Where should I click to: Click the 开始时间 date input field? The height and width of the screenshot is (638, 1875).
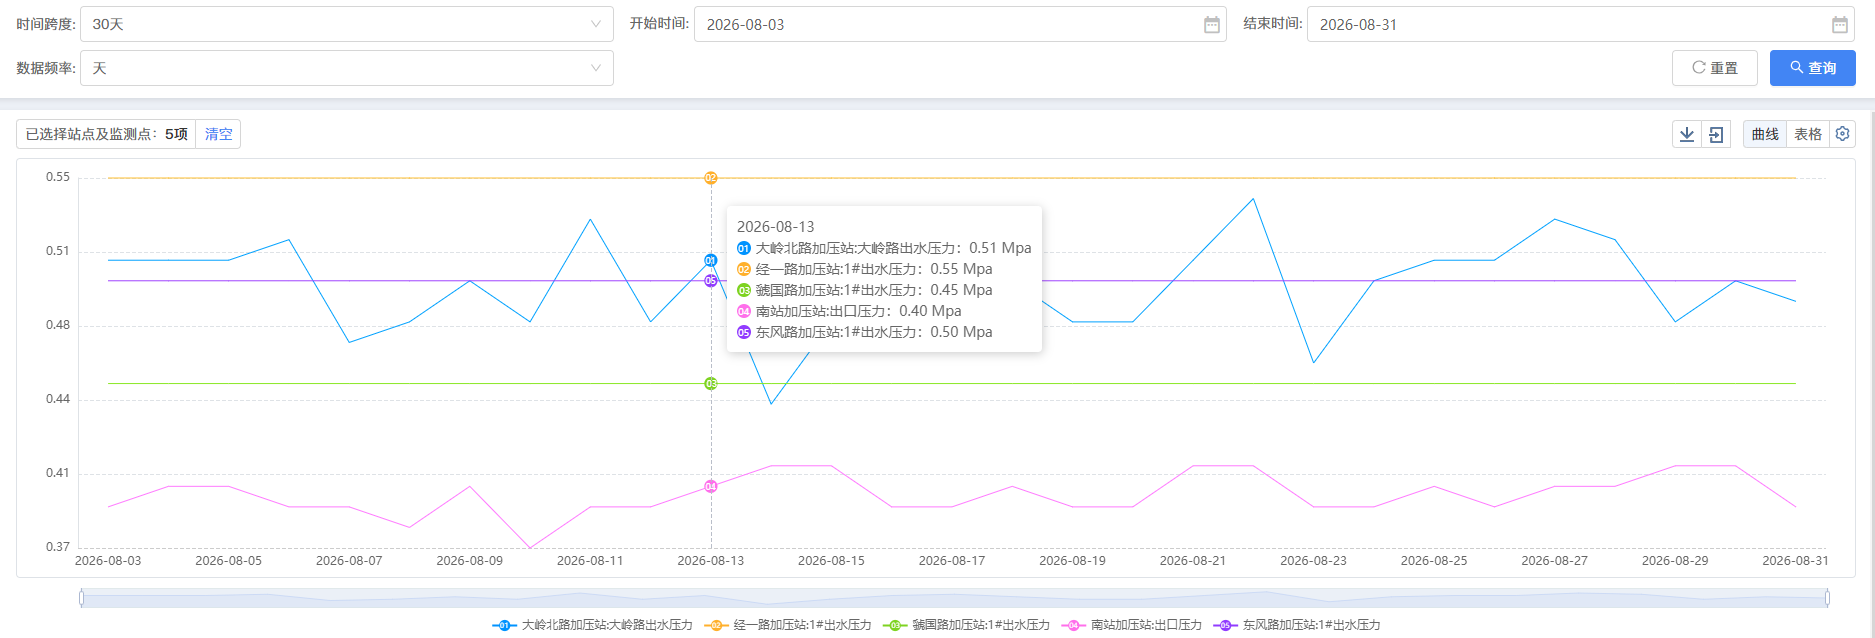pos(960,24)
